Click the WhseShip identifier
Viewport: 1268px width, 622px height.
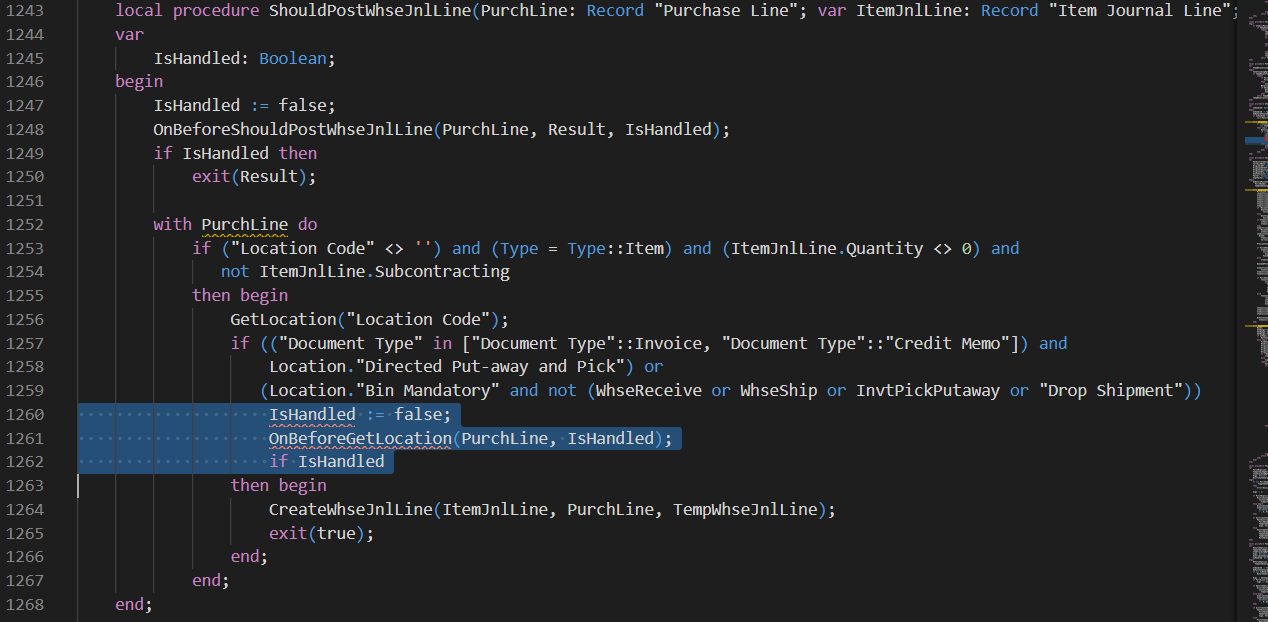[x=778, y=391]
